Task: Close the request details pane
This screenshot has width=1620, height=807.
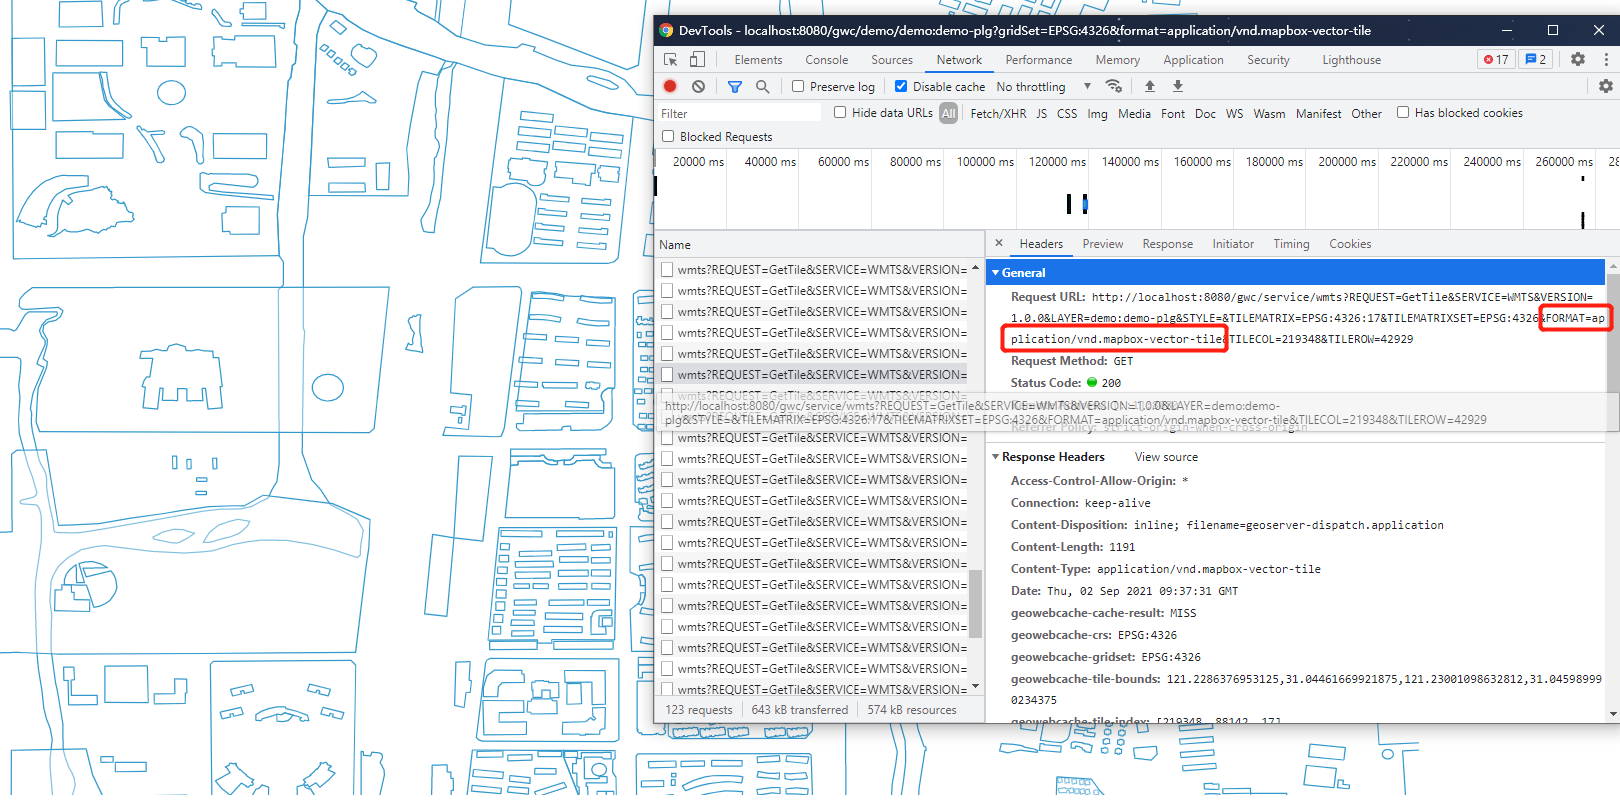Action: [999, 243]
